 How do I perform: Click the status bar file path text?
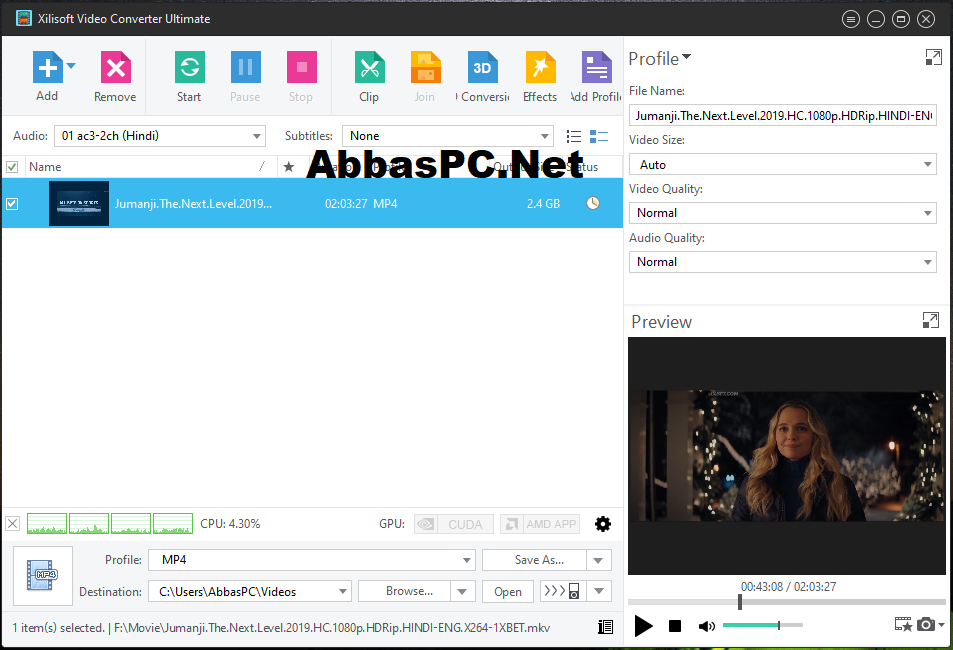332,628
